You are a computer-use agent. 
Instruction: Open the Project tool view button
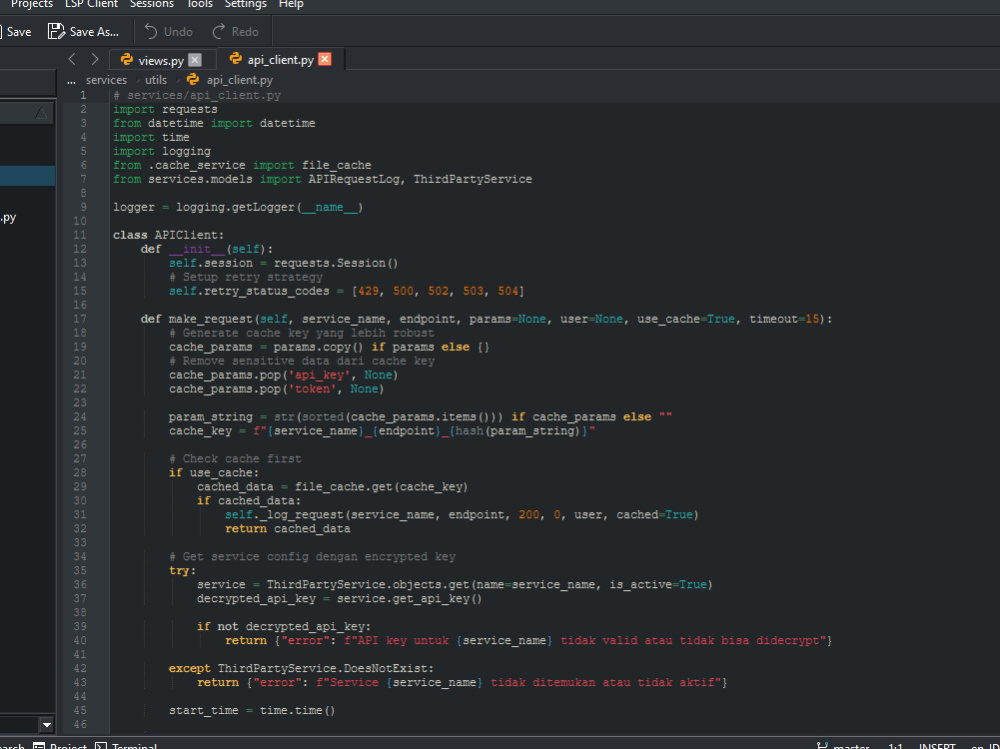pyautogui.click(x=61, y=745)
